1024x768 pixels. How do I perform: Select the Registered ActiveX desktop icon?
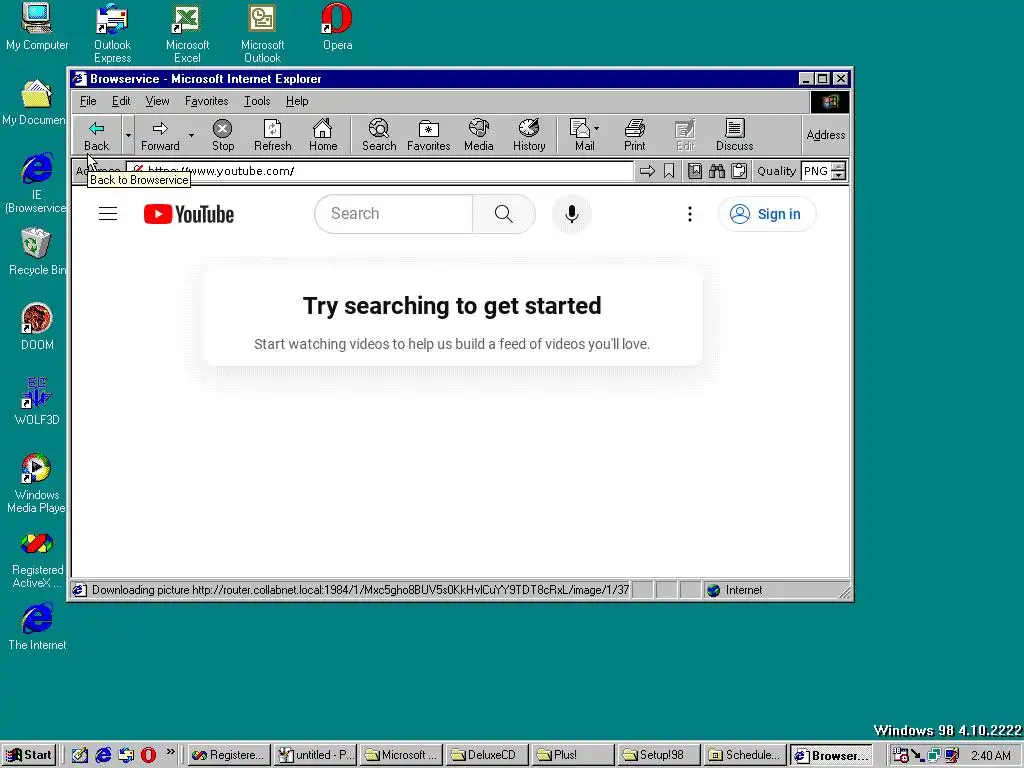(37, 560)
